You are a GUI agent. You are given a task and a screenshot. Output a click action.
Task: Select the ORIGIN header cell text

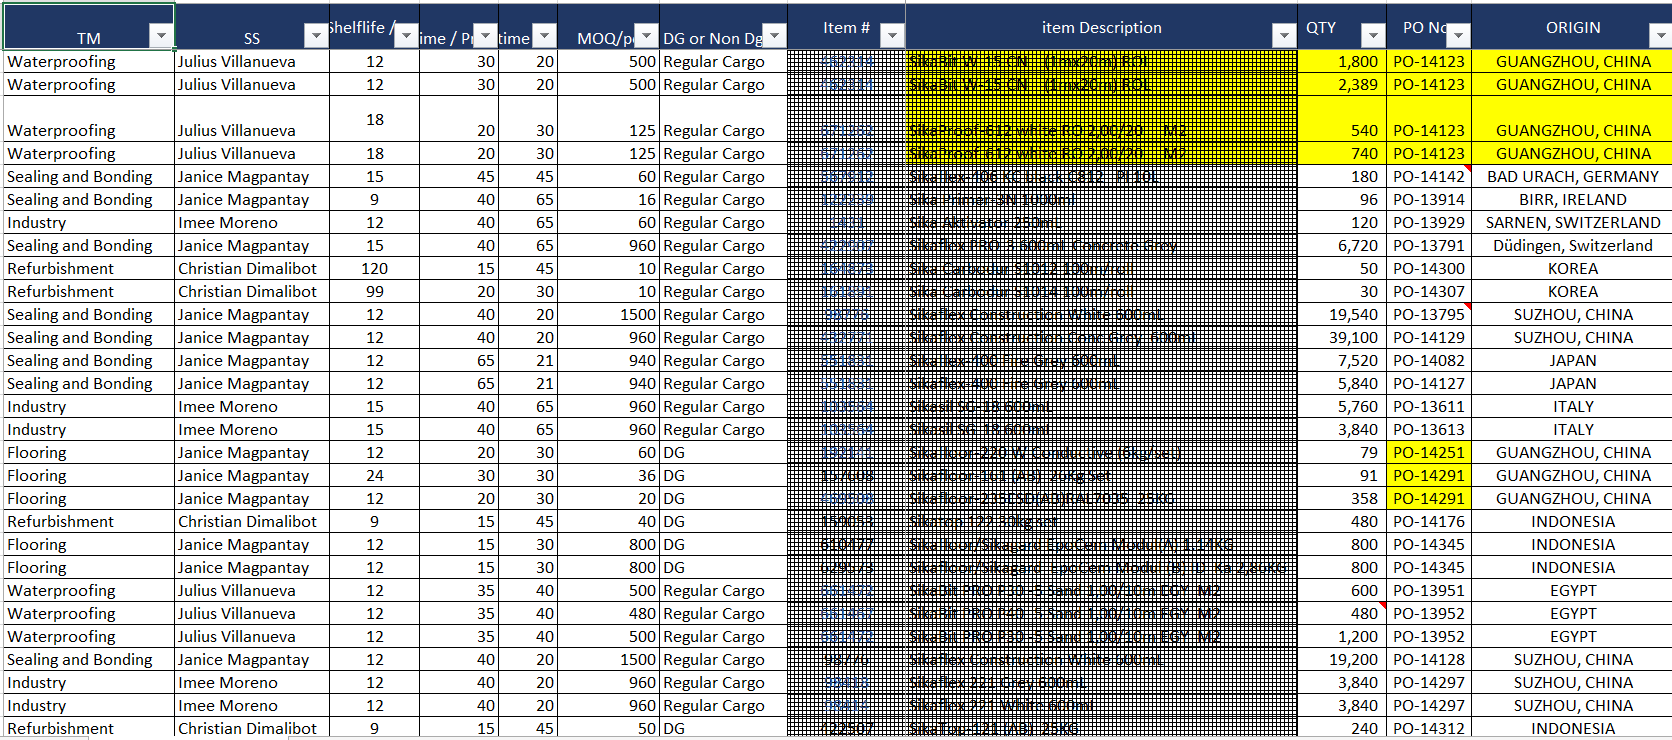[1573, 28]
